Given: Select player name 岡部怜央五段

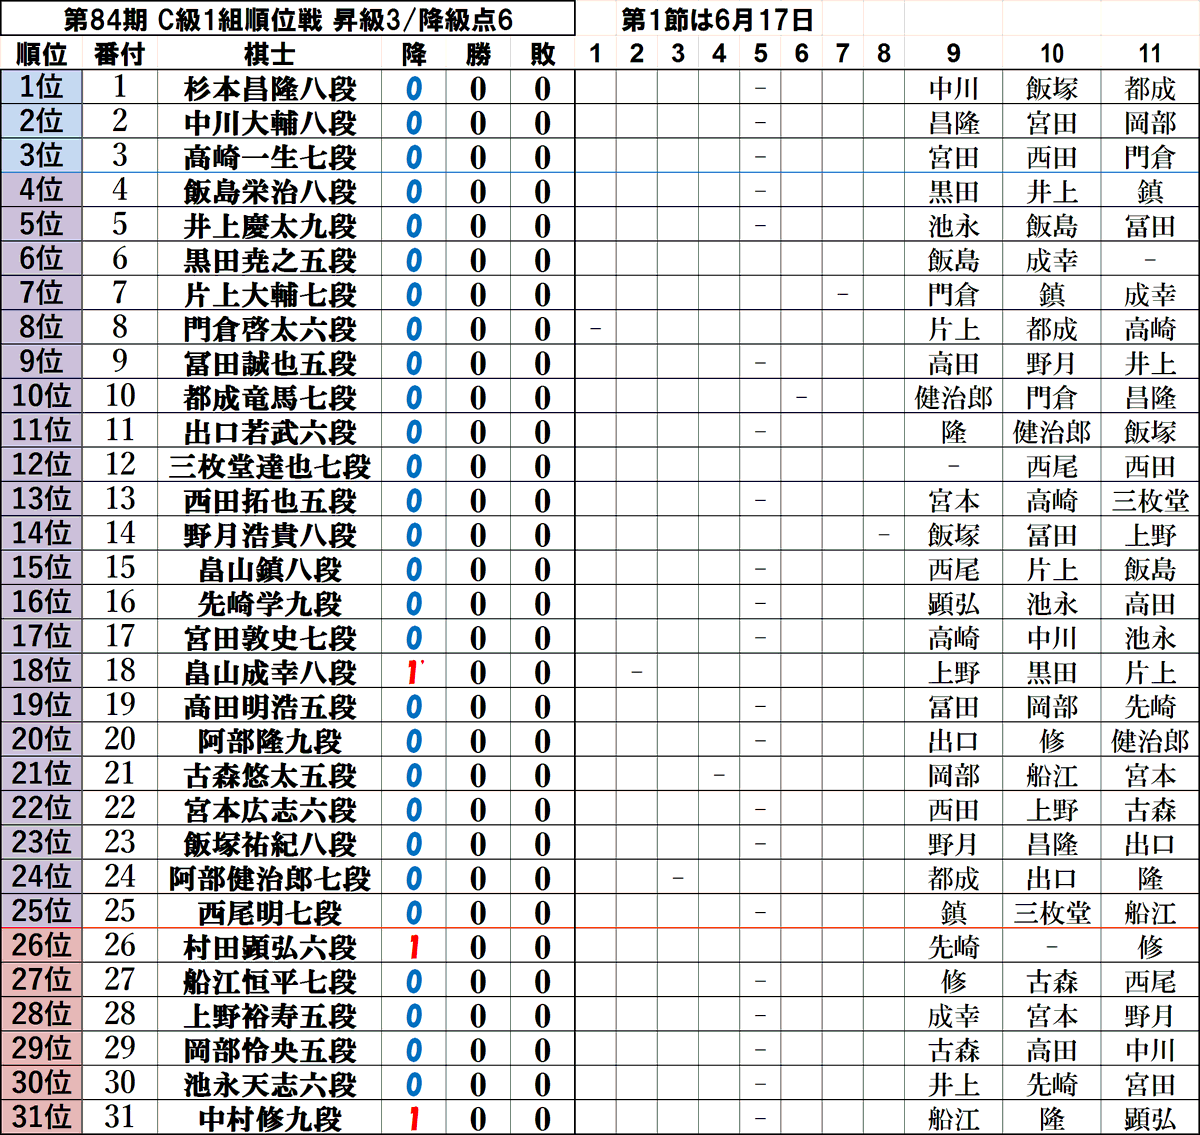Looking at the screenshot, I should coord(270,1050).
